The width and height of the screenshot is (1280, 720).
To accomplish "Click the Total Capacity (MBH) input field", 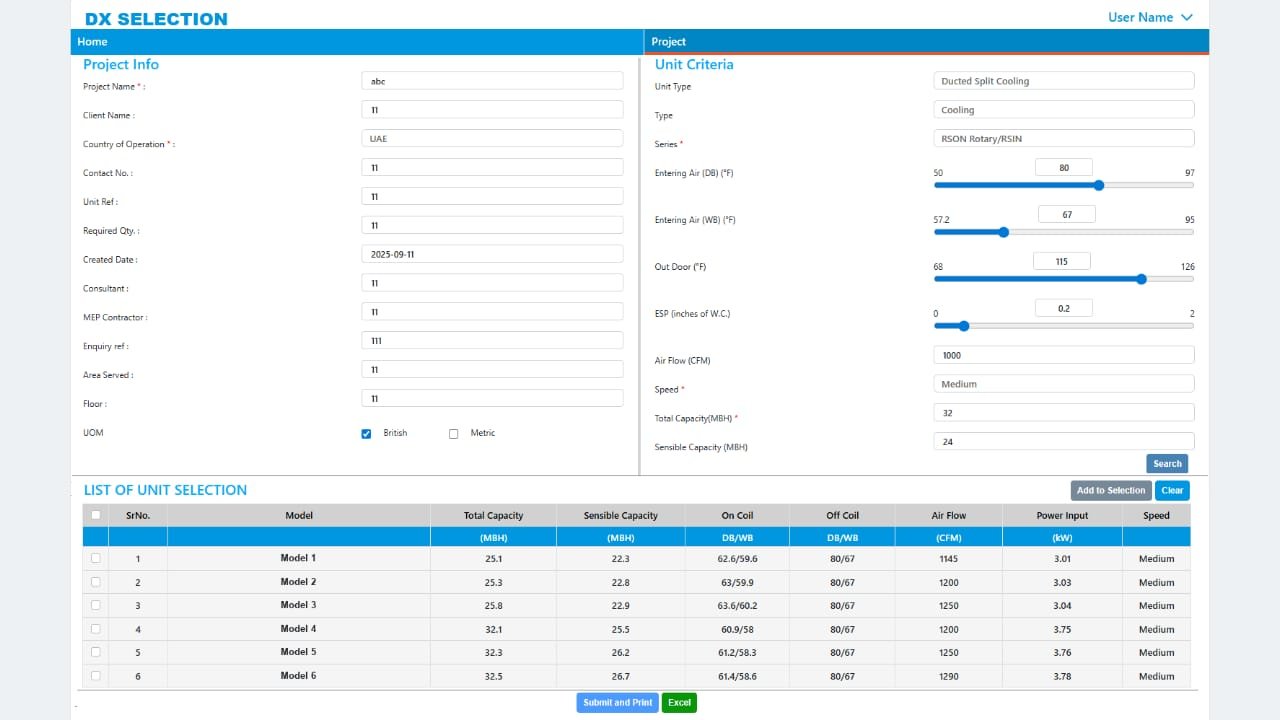I will (1064, 413).
